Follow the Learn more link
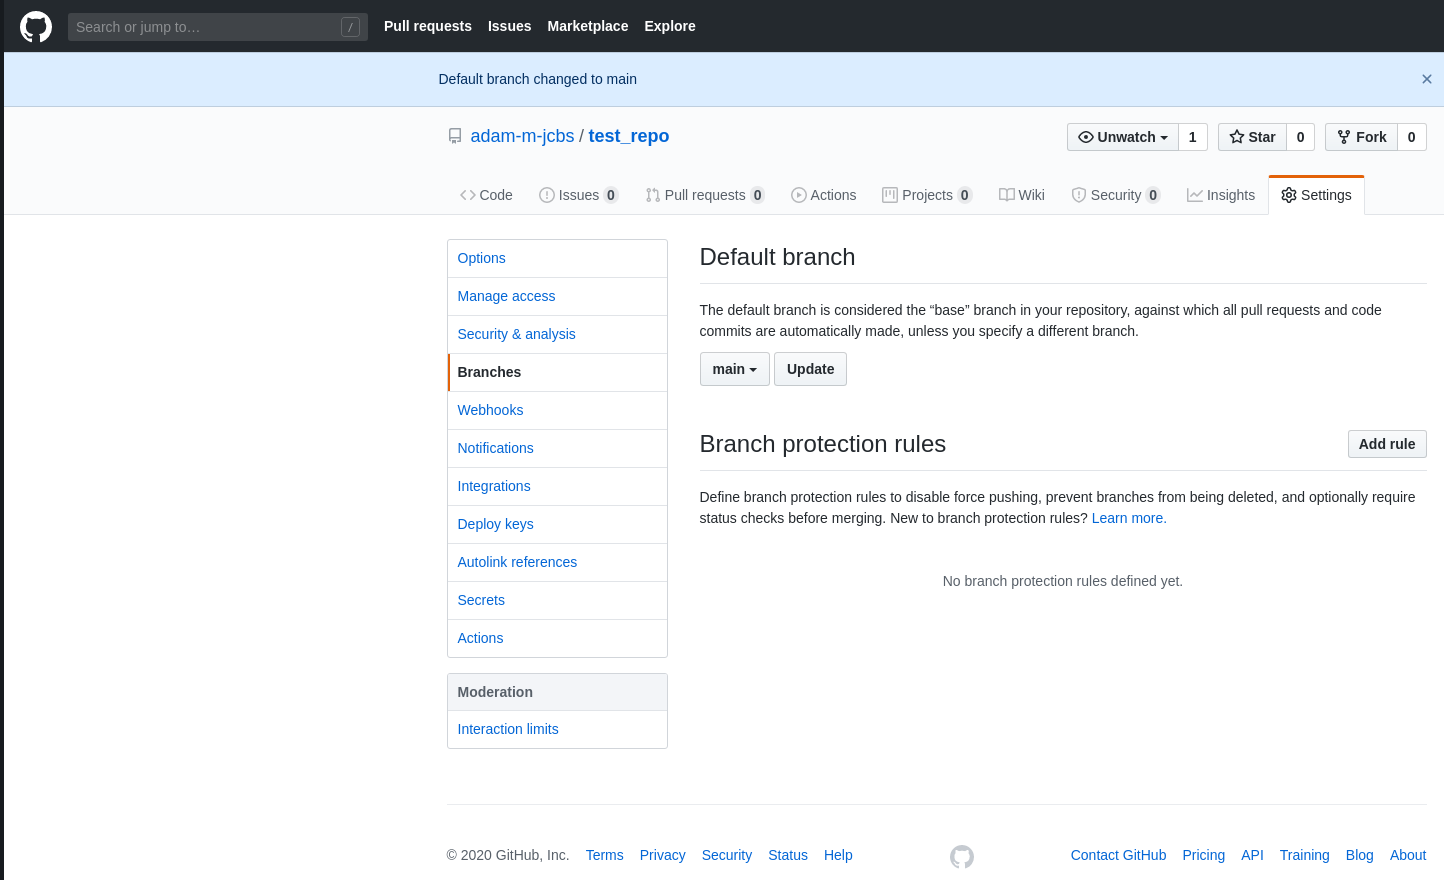Image resolution: width=1444 pixels, height=880 pixels. click(x=1129, y=518)
